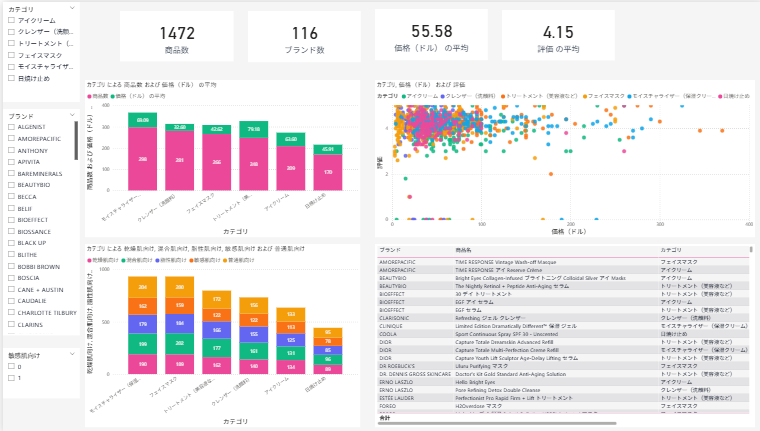Click the ブランド slicer vertical scrollbar
Viewport: 760px width, 431px height.
tap(76, 141)
